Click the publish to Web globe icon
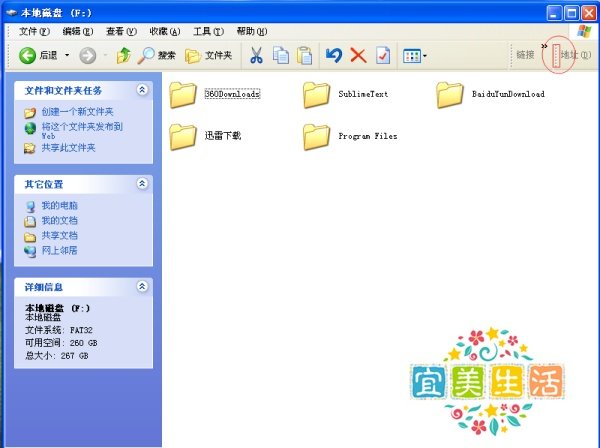This screenshot has width=600, height=448. click(x=30, y=128)
